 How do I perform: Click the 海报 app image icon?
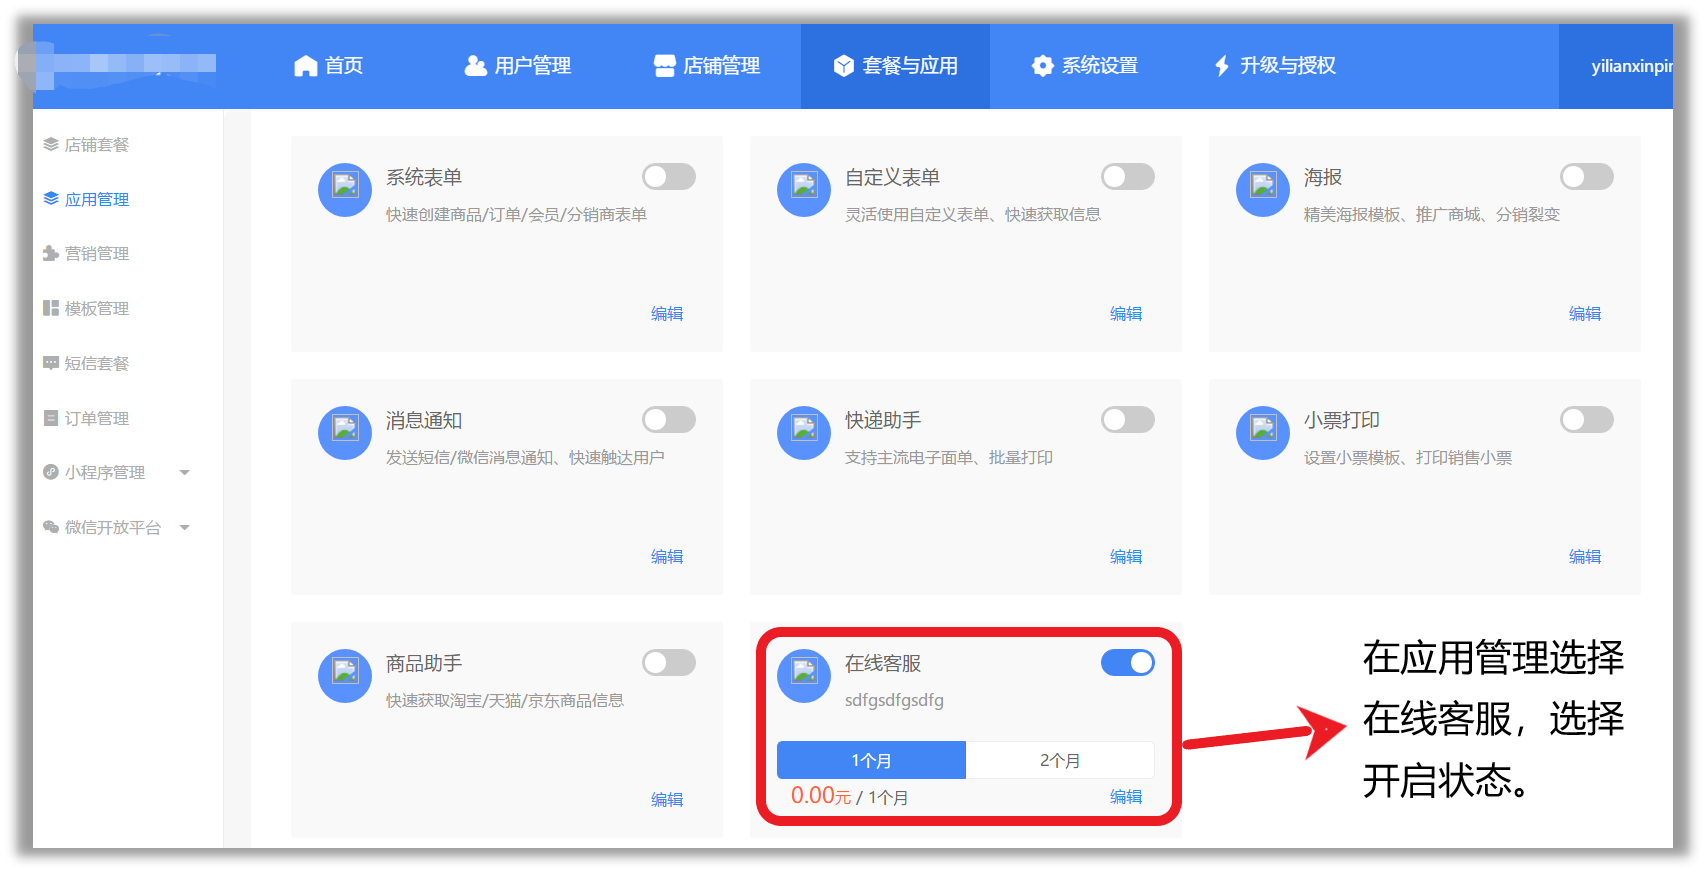click(x=1263, y=190)
